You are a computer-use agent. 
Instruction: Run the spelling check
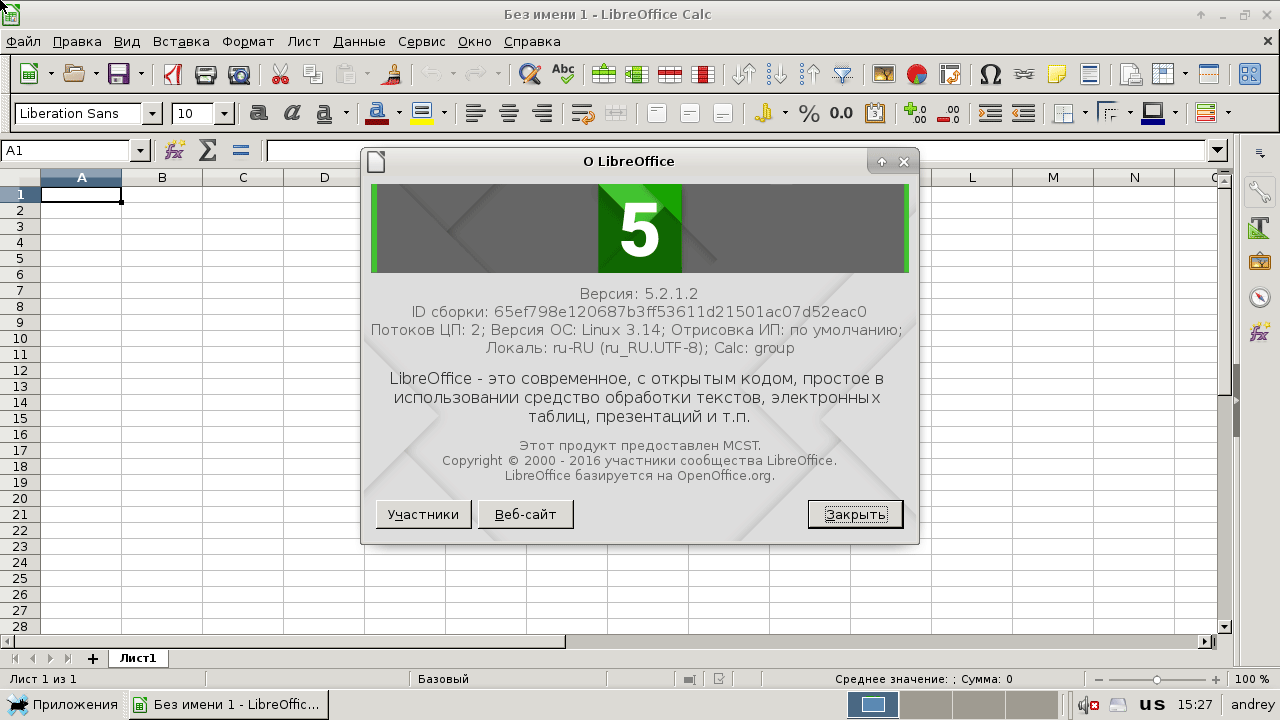(x=563, y=74)
